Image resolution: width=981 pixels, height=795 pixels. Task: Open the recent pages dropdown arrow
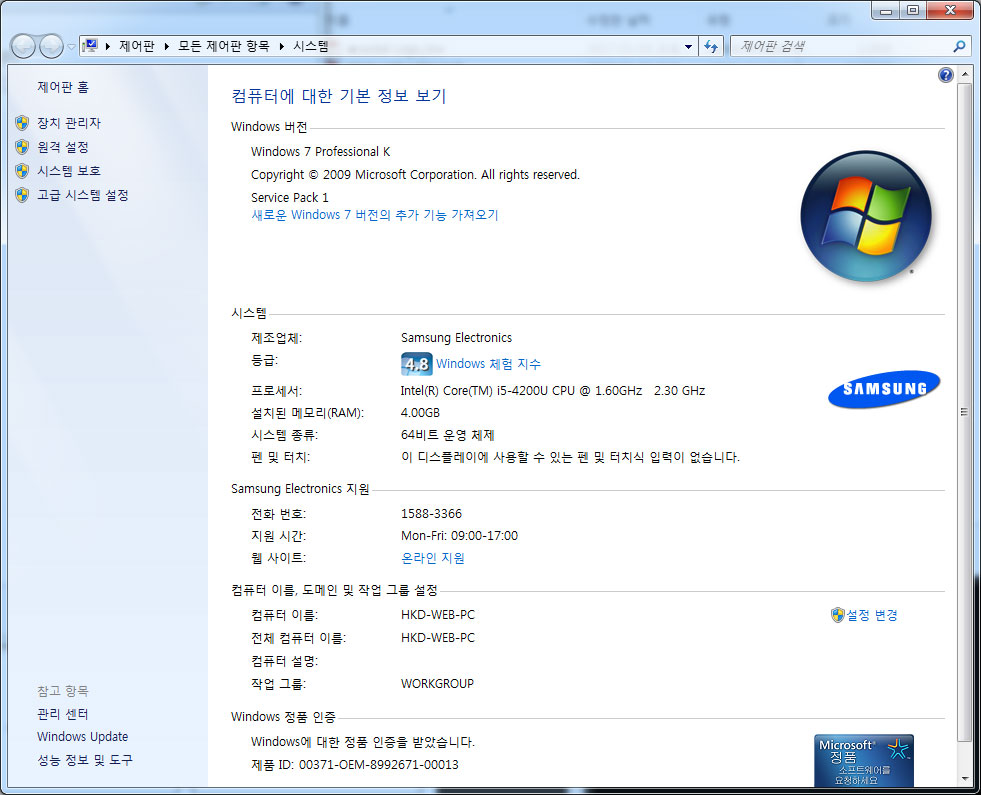click(71, 47)
